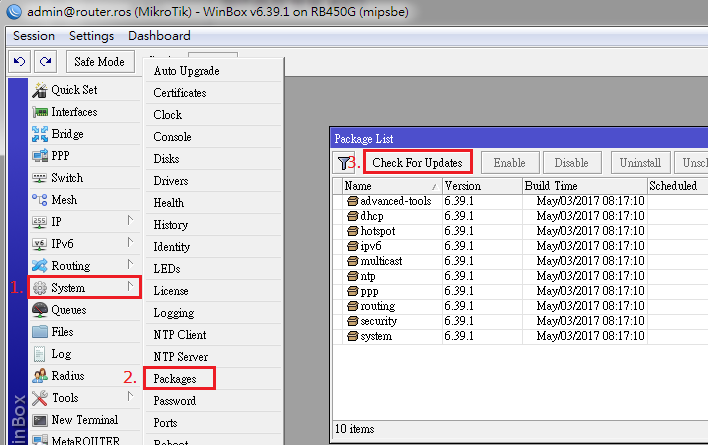Viewport: 708px width, 445px height.
Task: Open Quick Set icon in sidebar
Action: click(40, 90)
